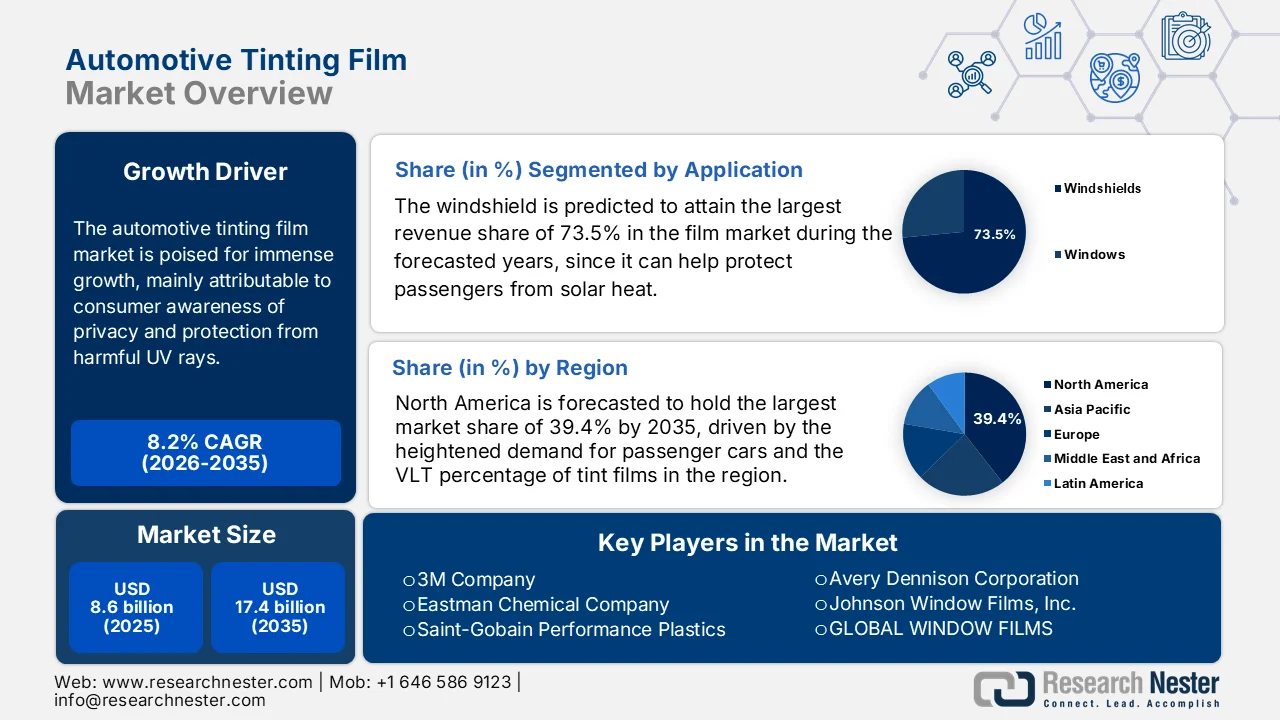Image resolution: width=1280 pixels, height=720 pixels.
Task: Collapse the Share by Region card
Action: [510, 368]
